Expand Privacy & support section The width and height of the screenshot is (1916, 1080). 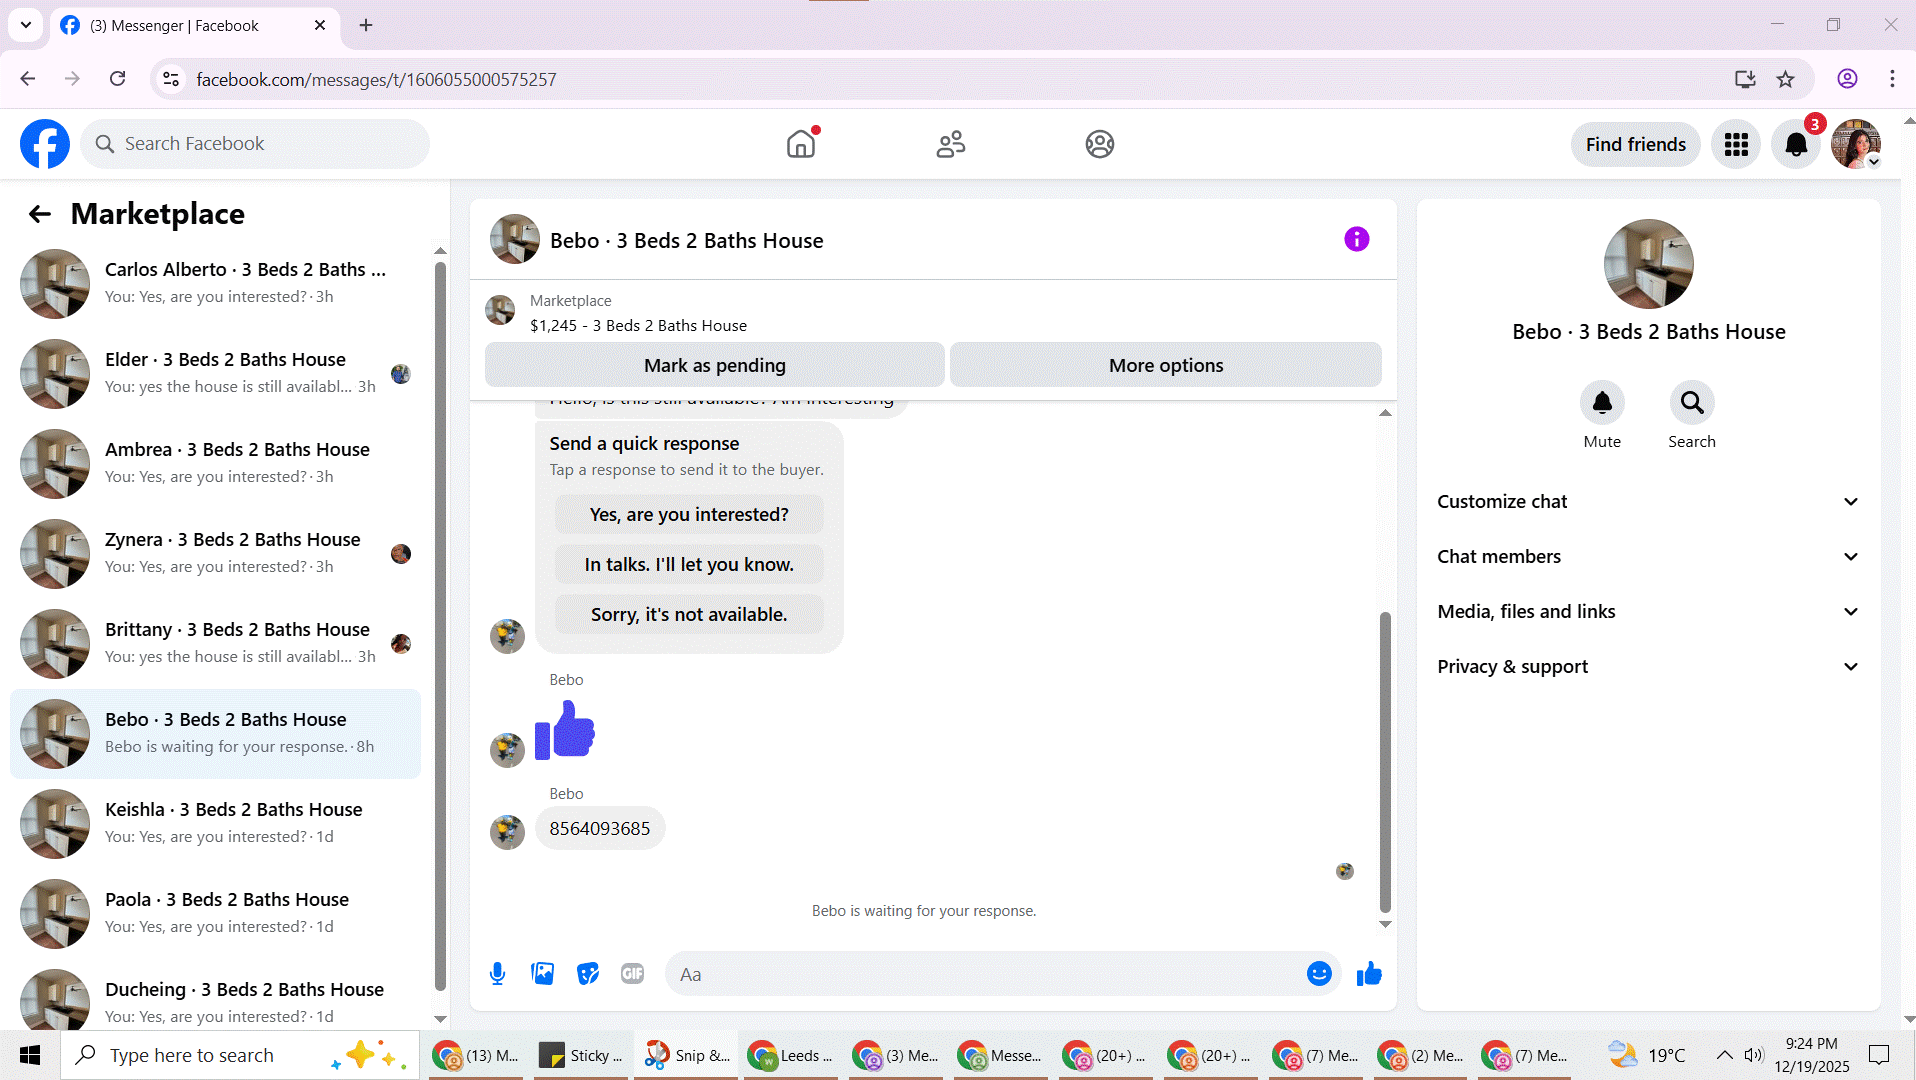(x=1648, y=667)
